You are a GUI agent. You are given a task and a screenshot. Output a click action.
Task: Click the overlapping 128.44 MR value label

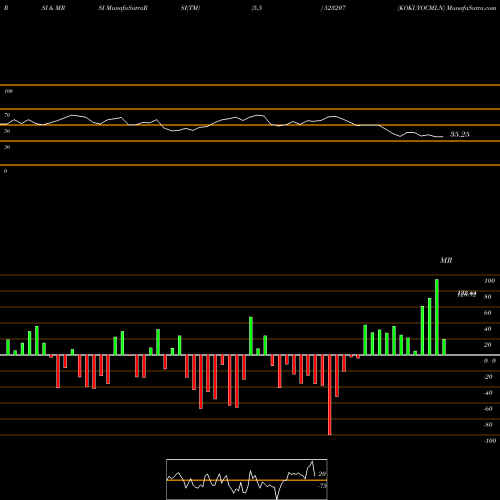(x=467, y=294)
